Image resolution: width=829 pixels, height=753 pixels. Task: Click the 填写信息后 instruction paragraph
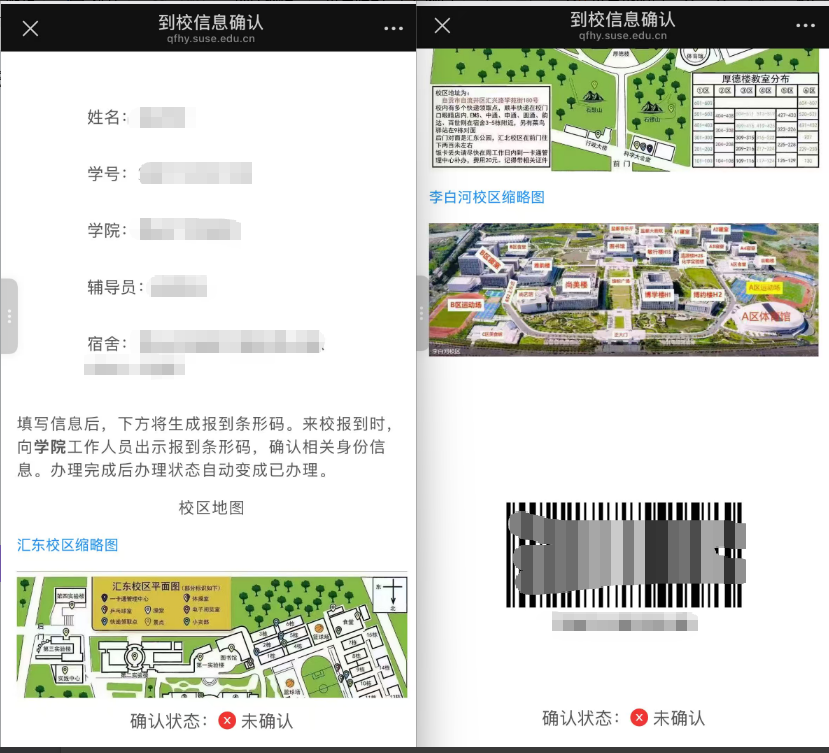206,447
